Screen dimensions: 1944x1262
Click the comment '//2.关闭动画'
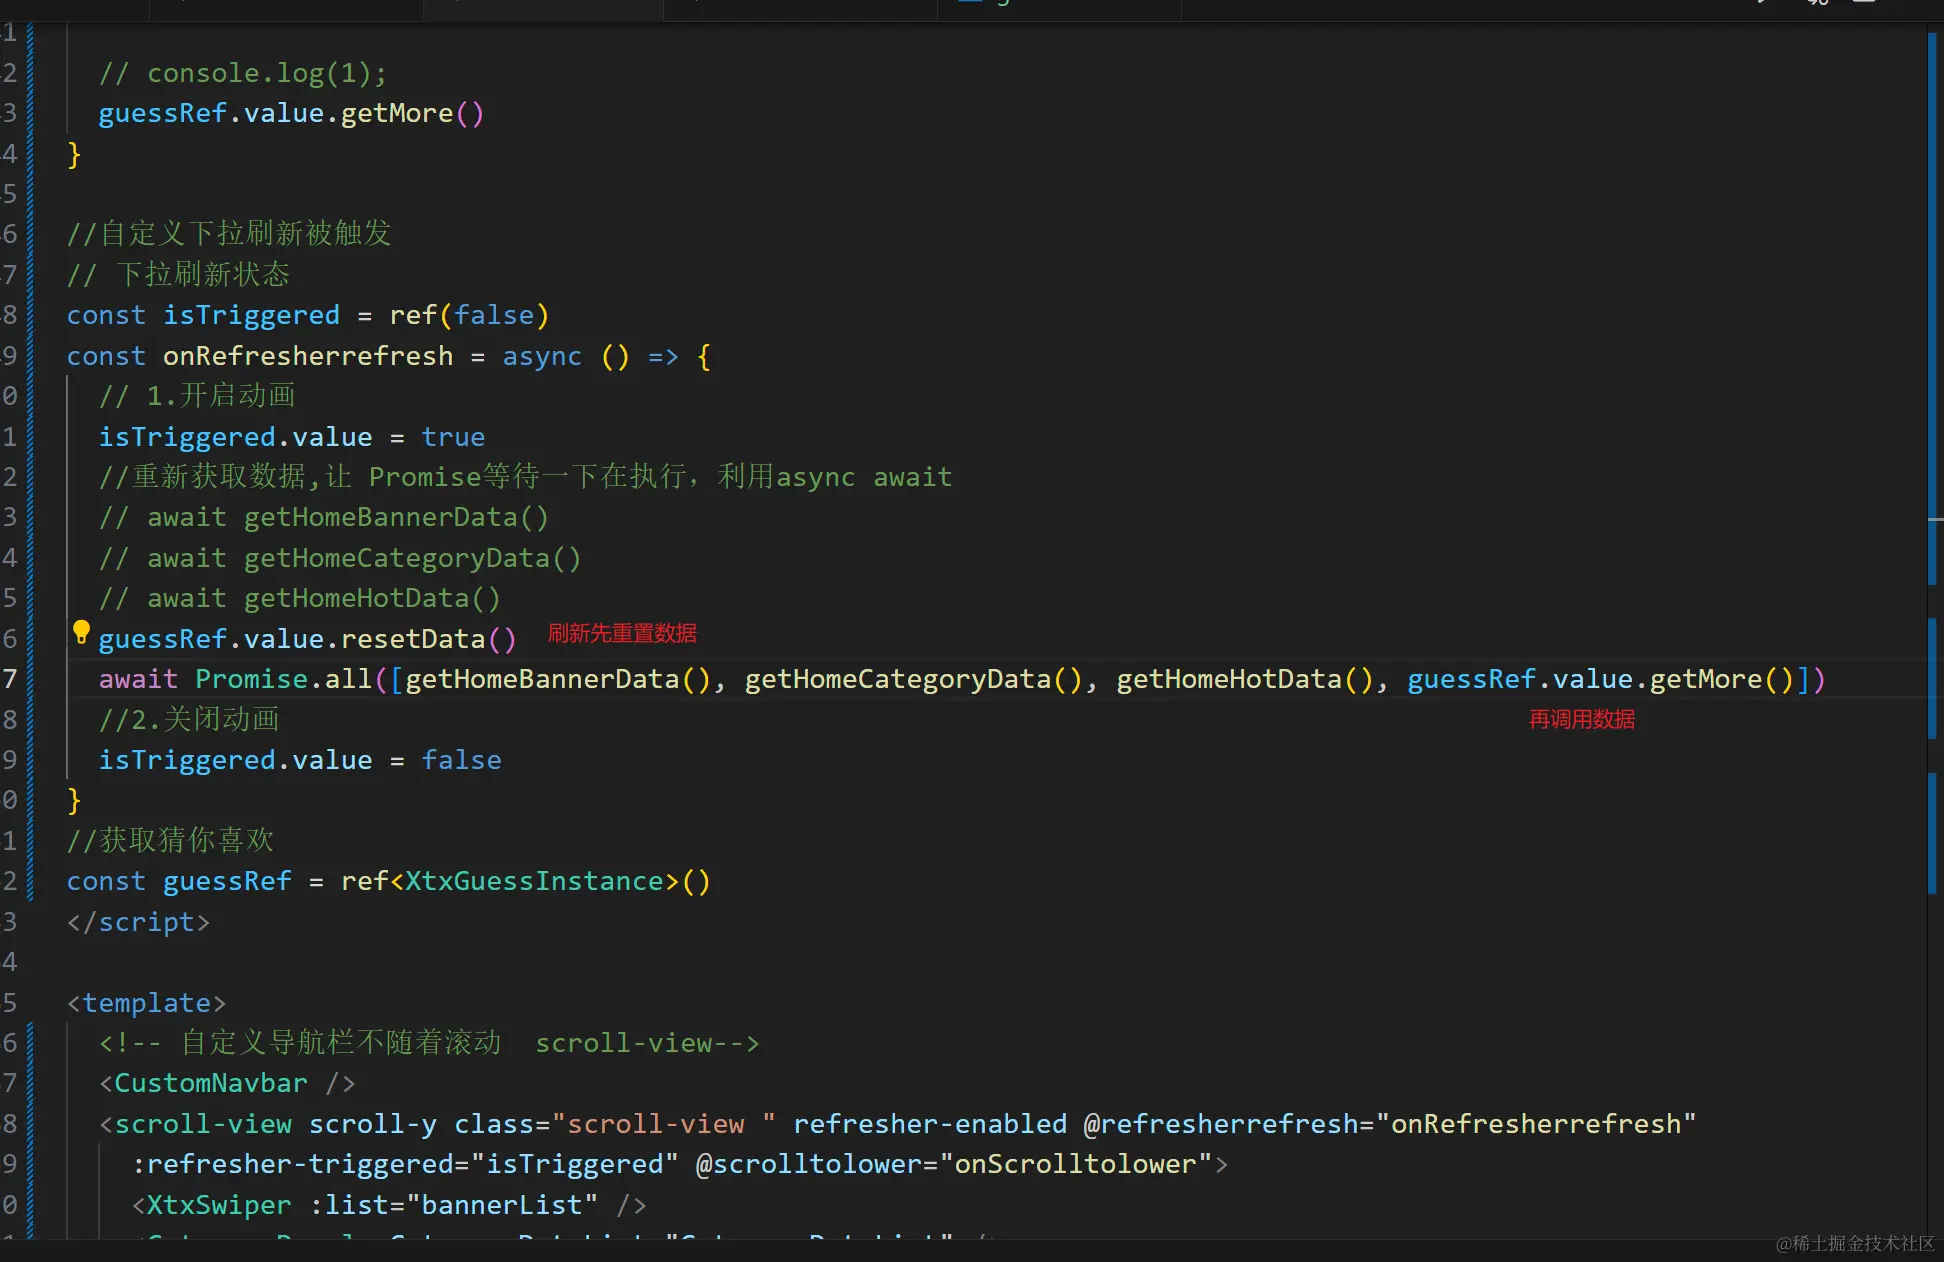tap(189, 720)
